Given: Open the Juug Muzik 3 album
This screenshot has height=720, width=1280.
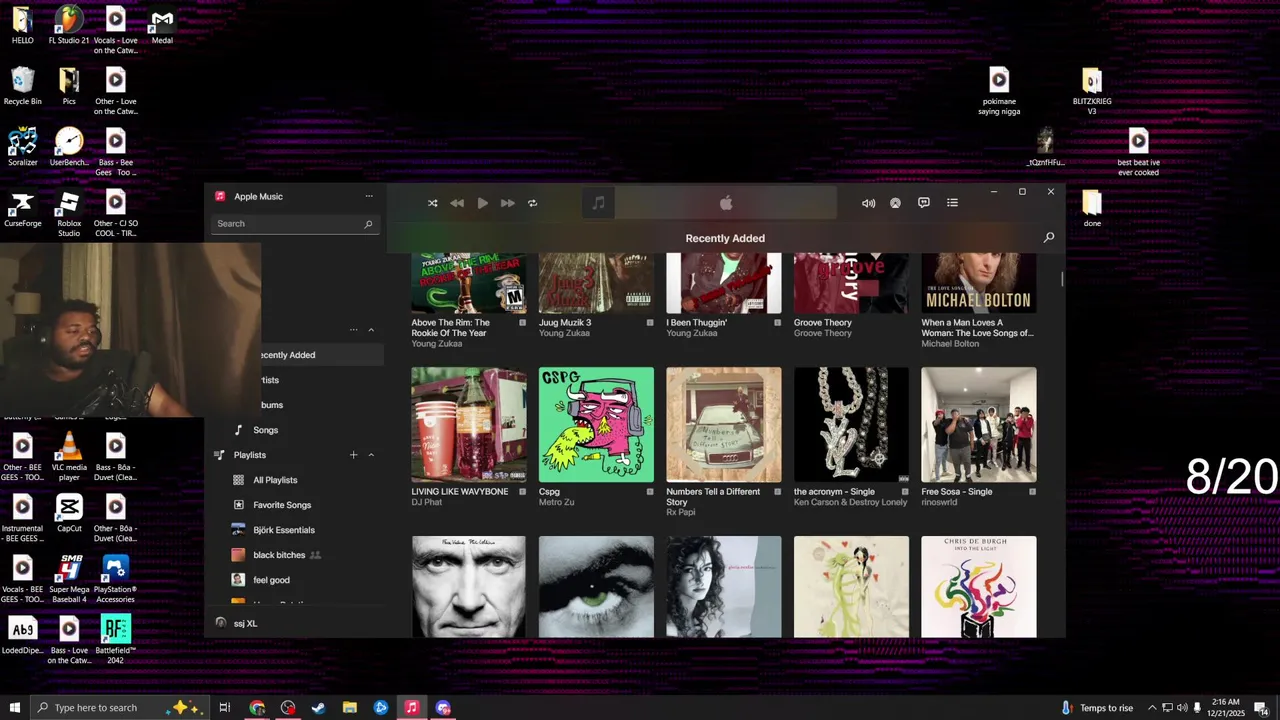Looking at the screenshot, I should click(x=596, y=283).
